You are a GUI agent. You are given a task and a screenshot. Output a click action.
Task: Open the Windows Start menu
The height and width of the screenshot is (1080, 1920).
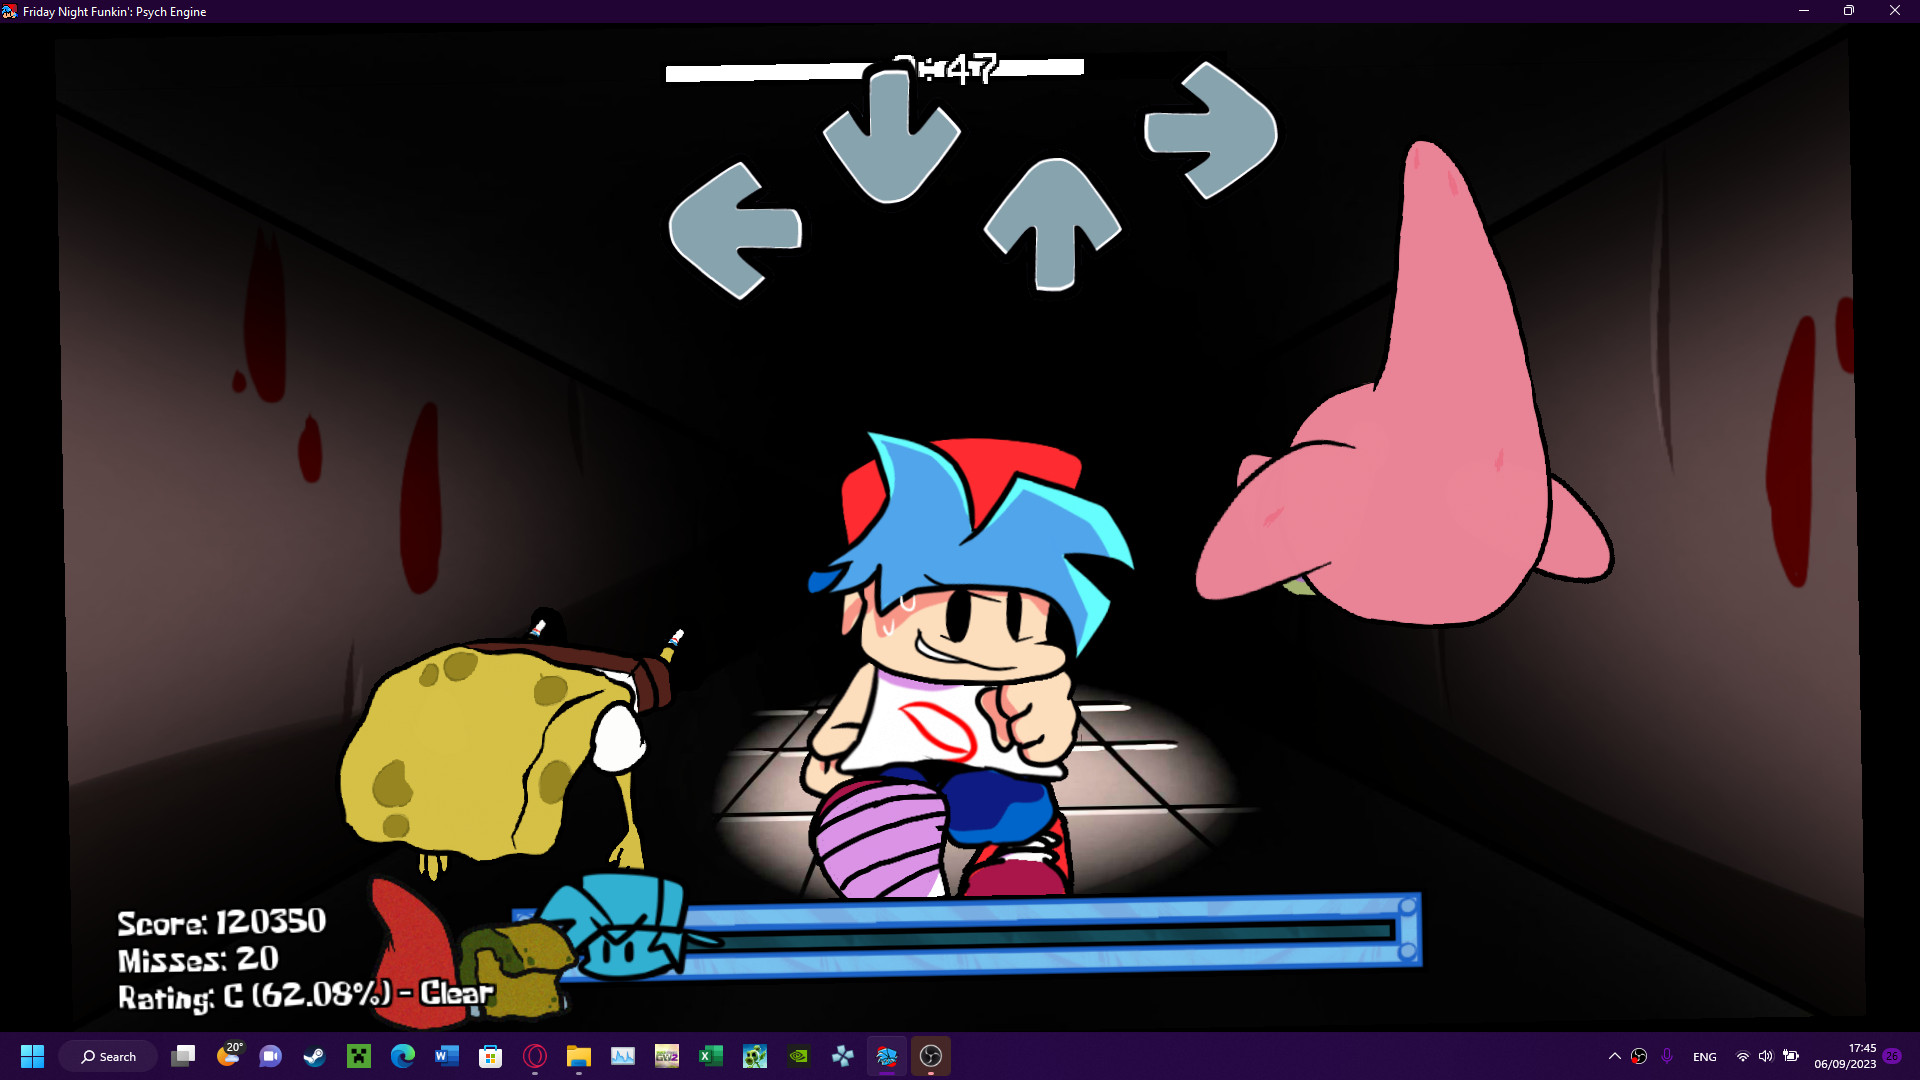pyautogui.click(x=32, y=1056)
